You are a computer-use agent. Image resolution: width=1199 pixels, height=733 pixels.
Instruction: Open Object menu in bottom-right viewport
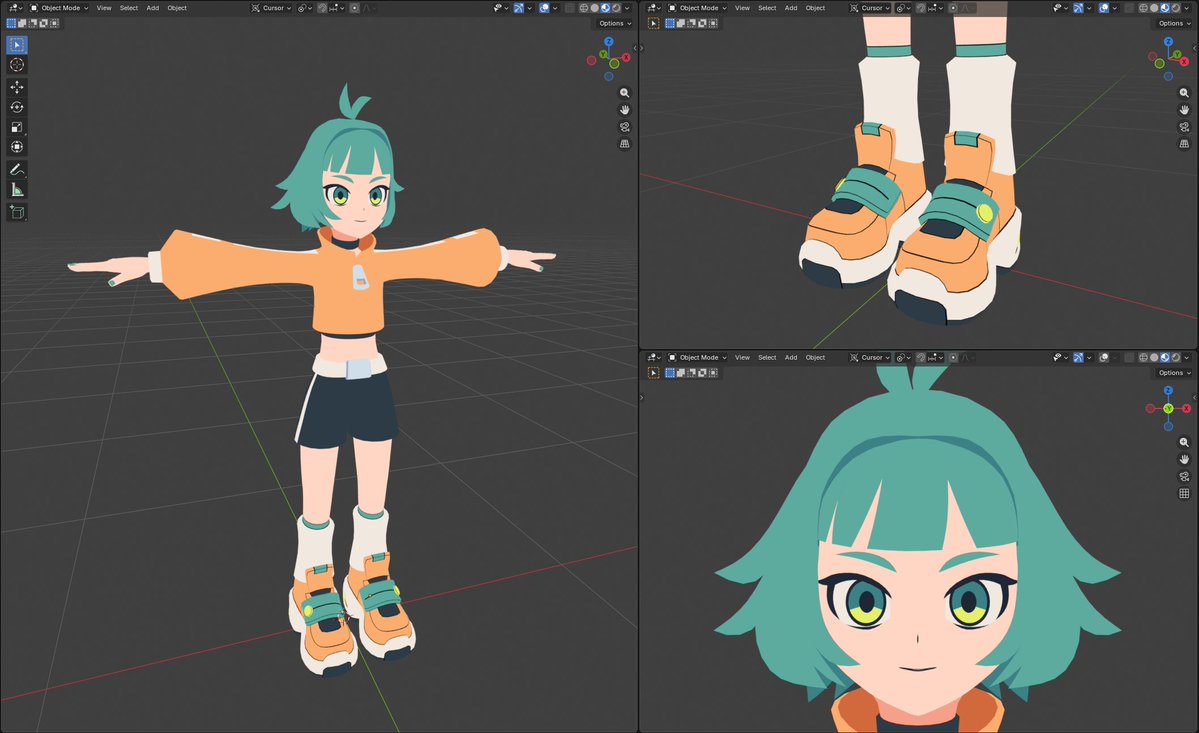815,357
